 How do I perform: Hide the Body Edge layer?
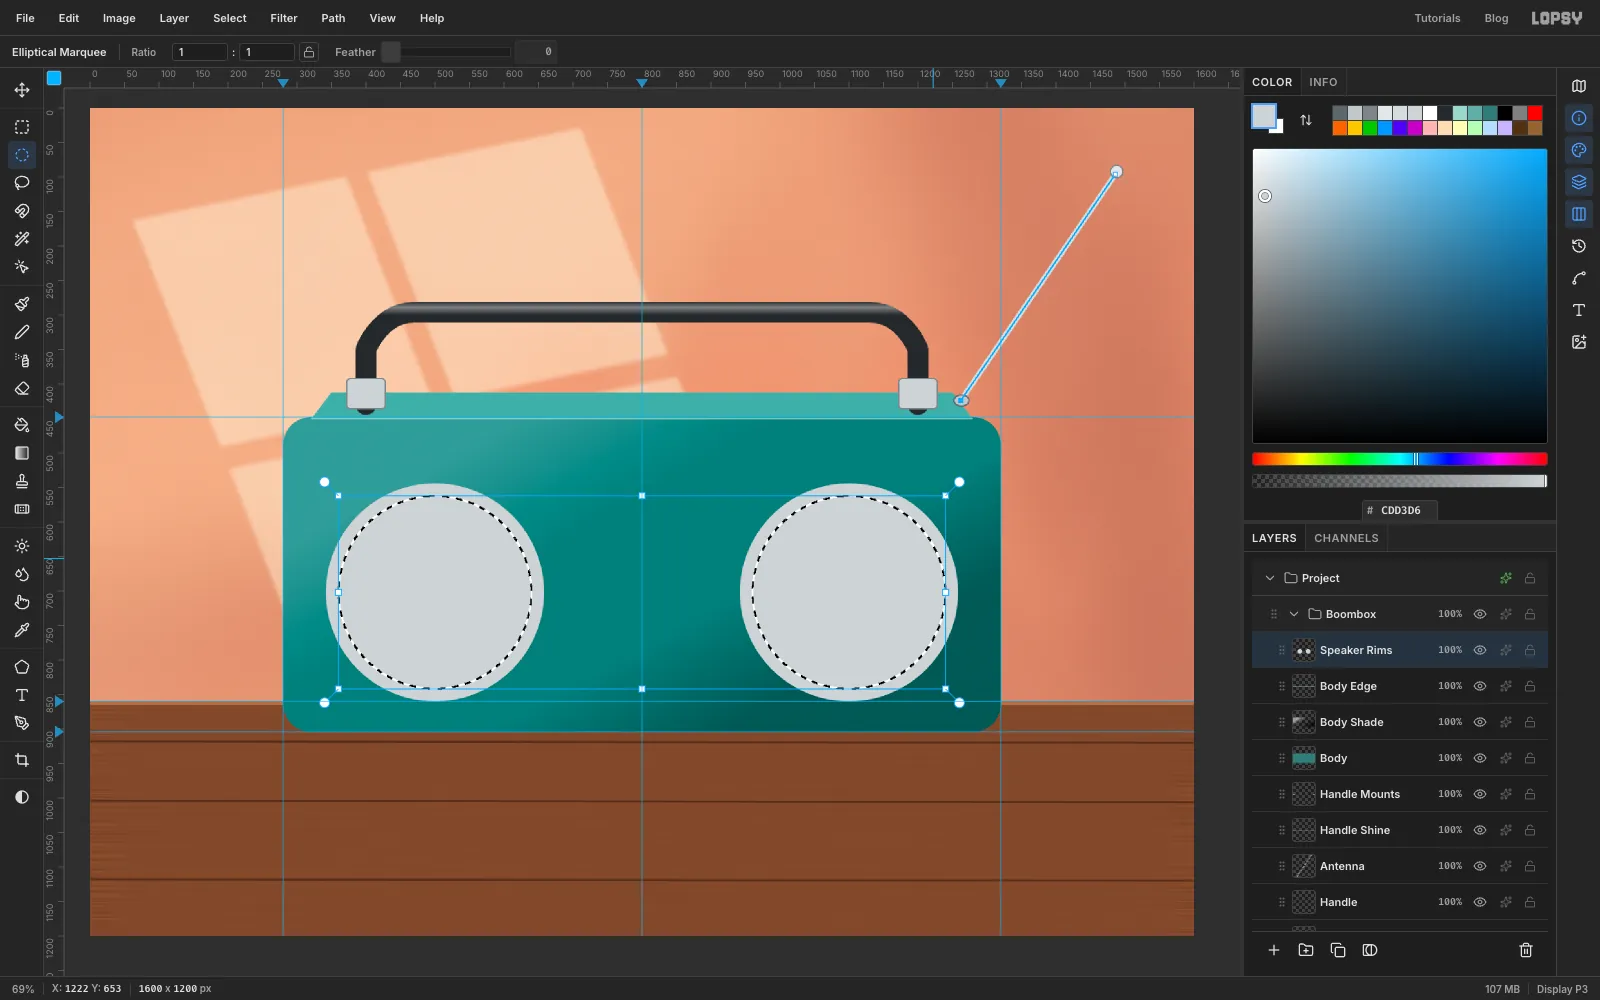(1480, 686)
